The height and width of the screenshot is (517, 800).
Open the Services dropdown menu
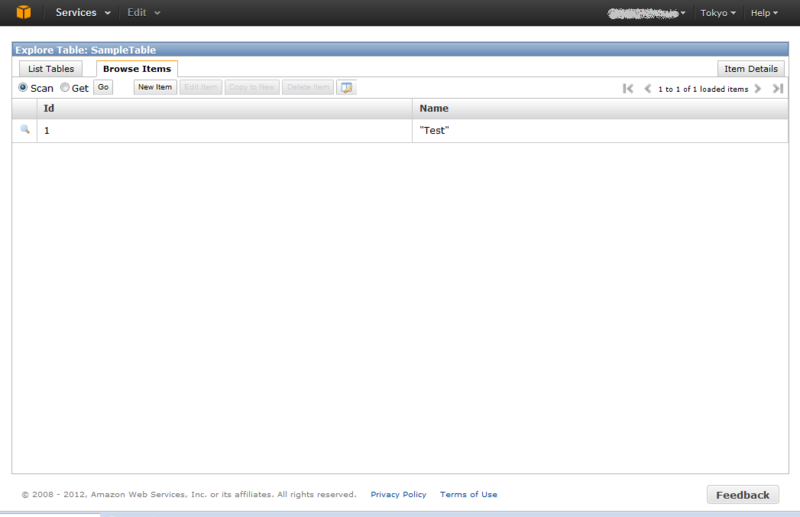(x=83, y=12)
